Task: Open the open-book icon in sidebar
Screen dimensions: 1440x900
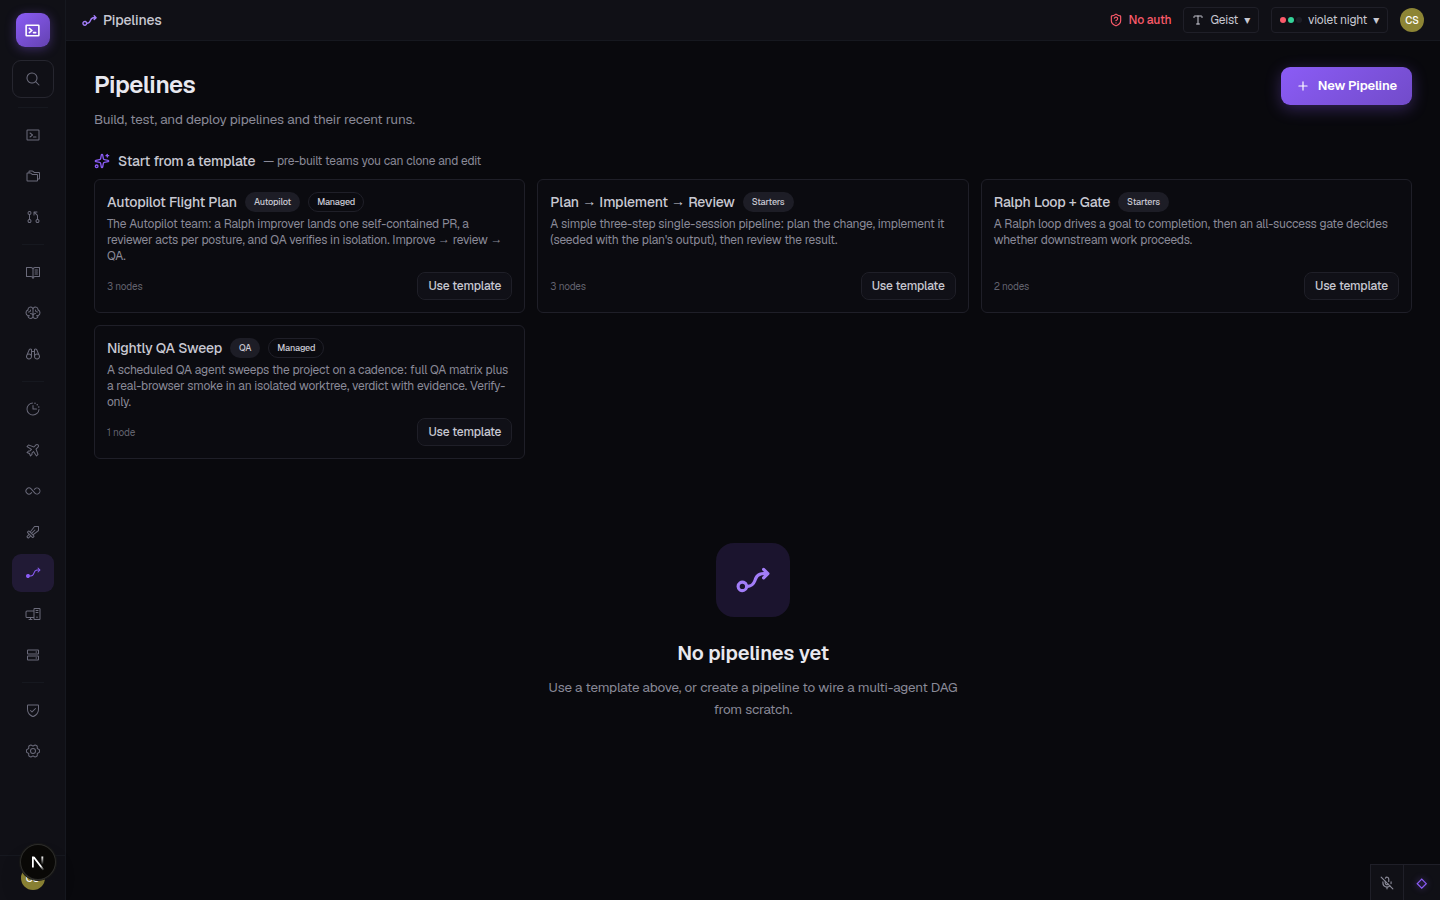Action: coord(33,272)
